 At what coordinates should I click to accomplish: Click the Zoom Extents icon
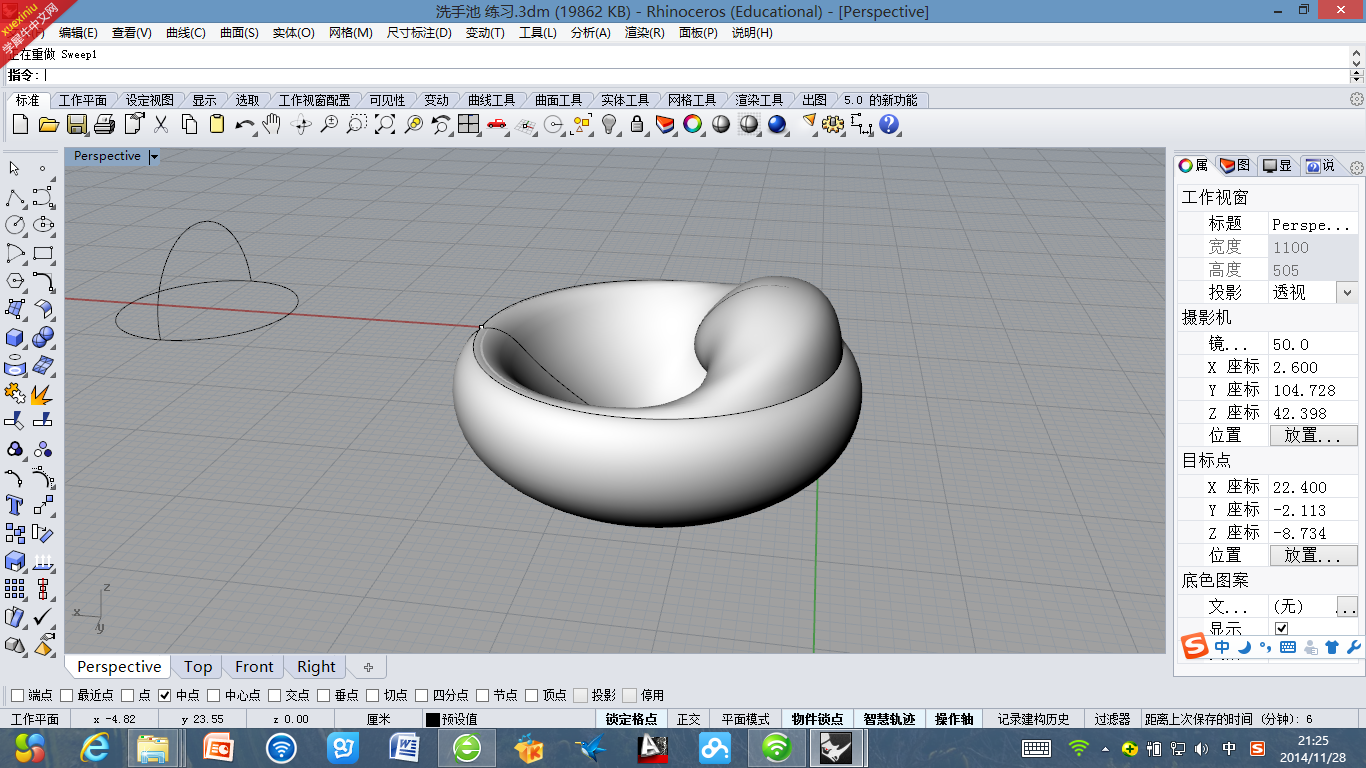click(385, 124)
